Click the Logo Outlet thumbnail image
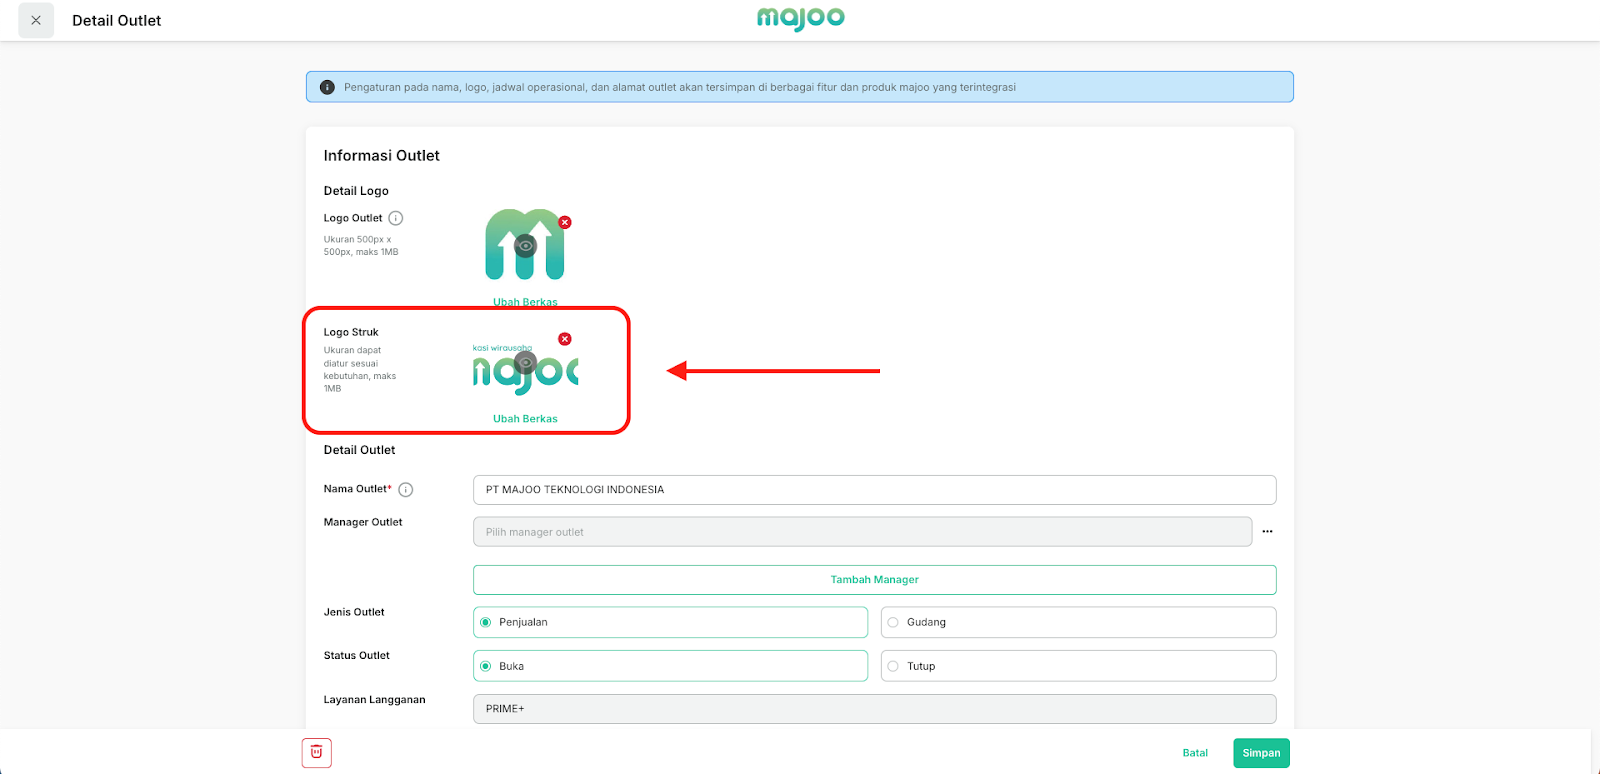1600x774 pixels. (x=525, y=244)
